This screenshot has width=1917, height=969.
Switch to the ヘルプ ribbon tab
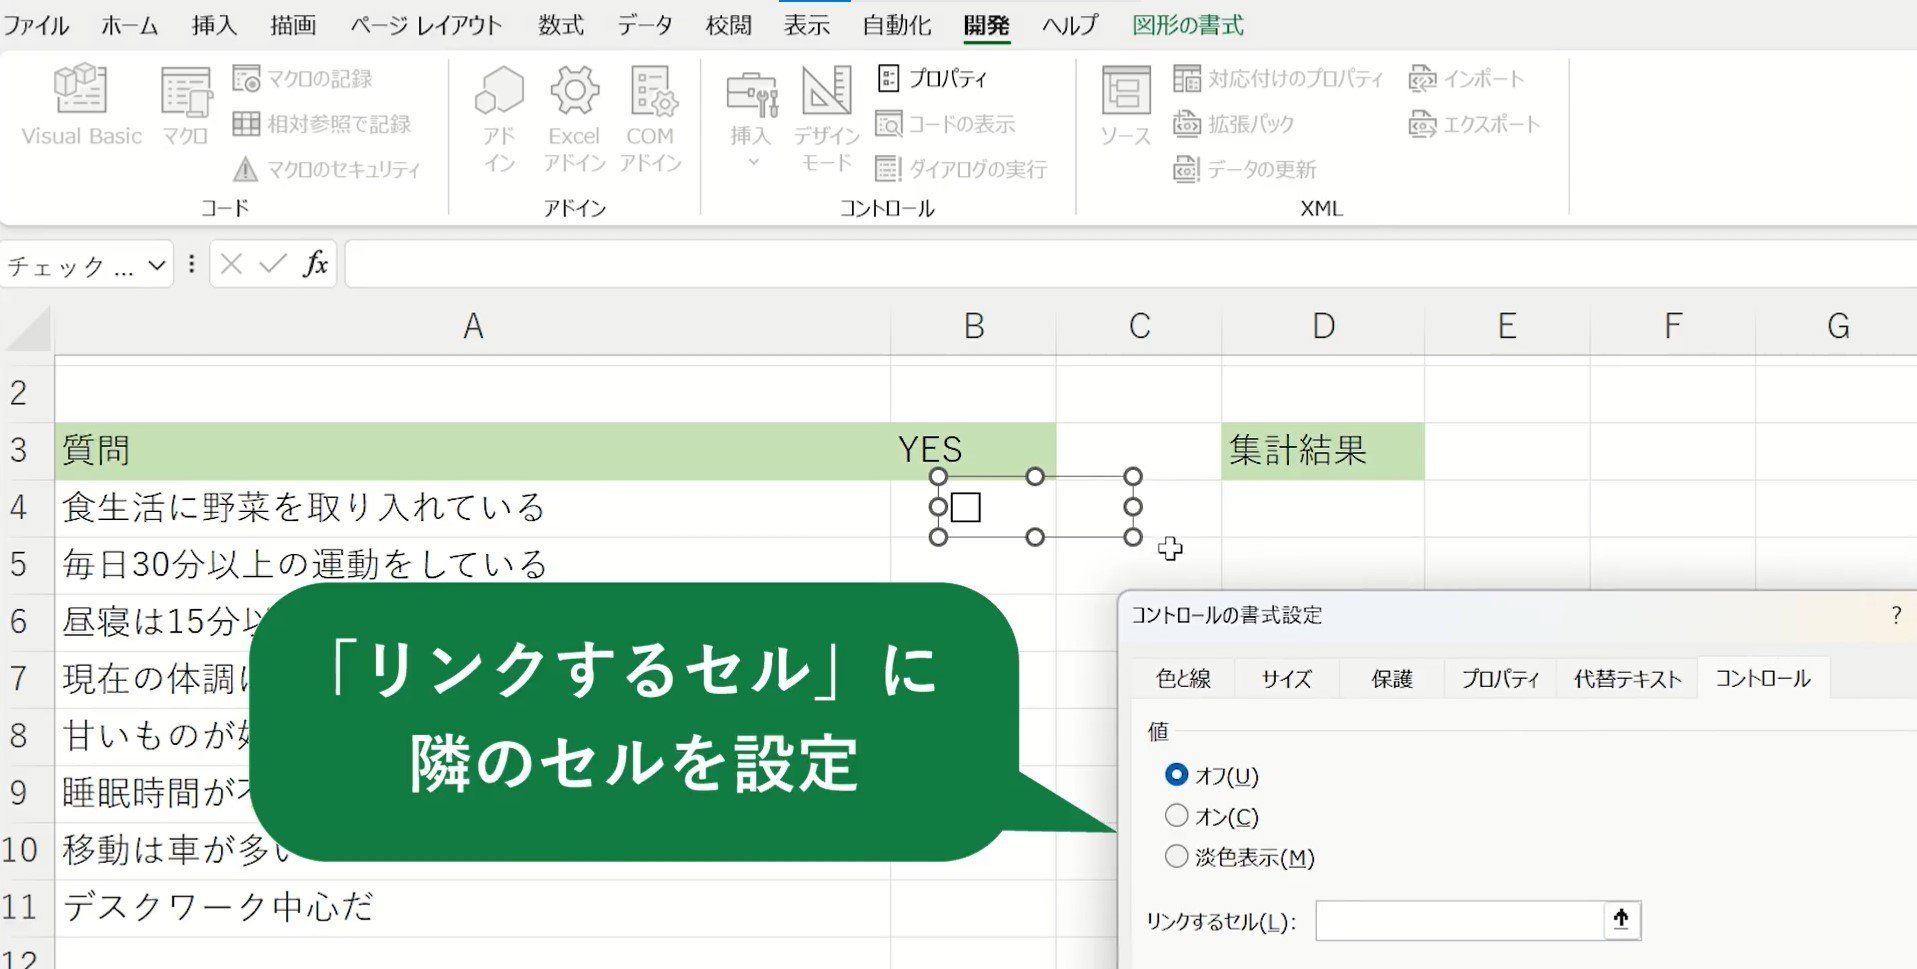1070,25
